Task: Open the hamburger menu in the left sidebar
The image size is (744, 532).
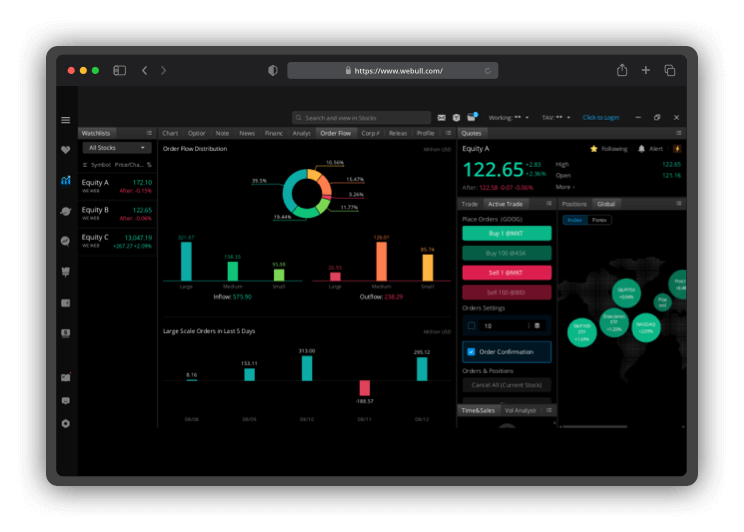Action: click(66, 120)
